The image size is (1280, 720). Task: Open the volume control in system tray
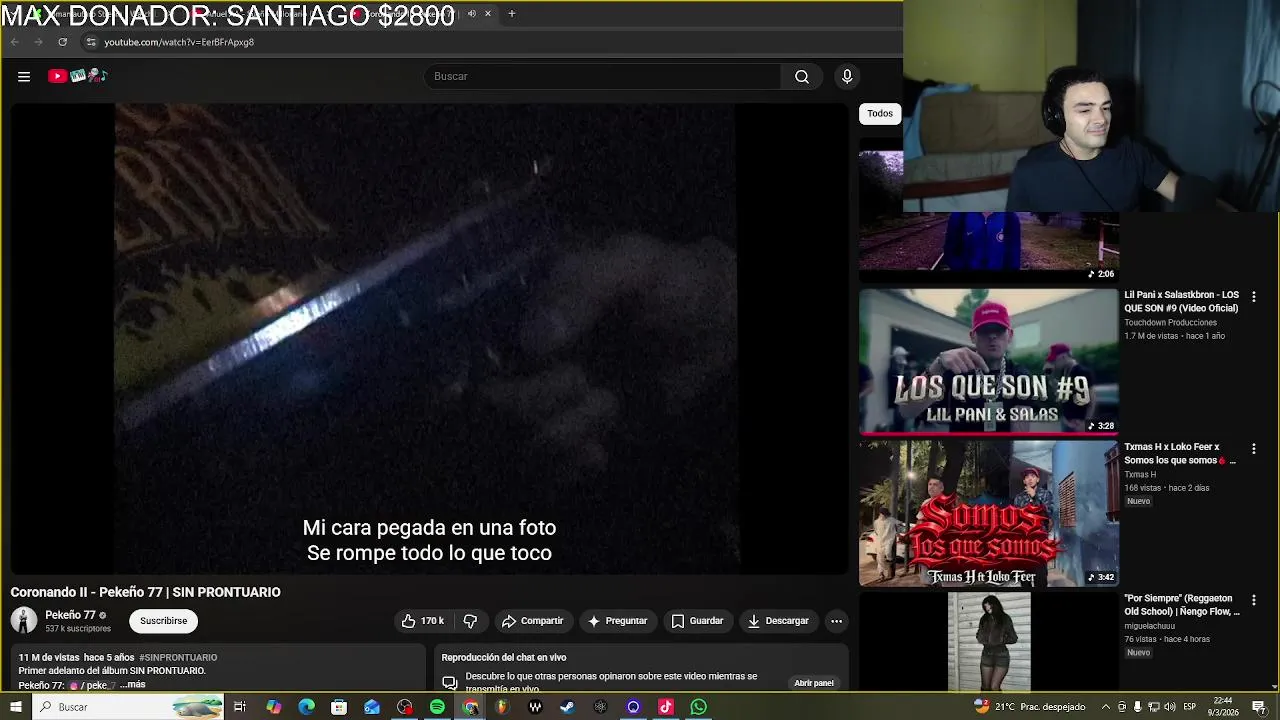[1170, 707]
